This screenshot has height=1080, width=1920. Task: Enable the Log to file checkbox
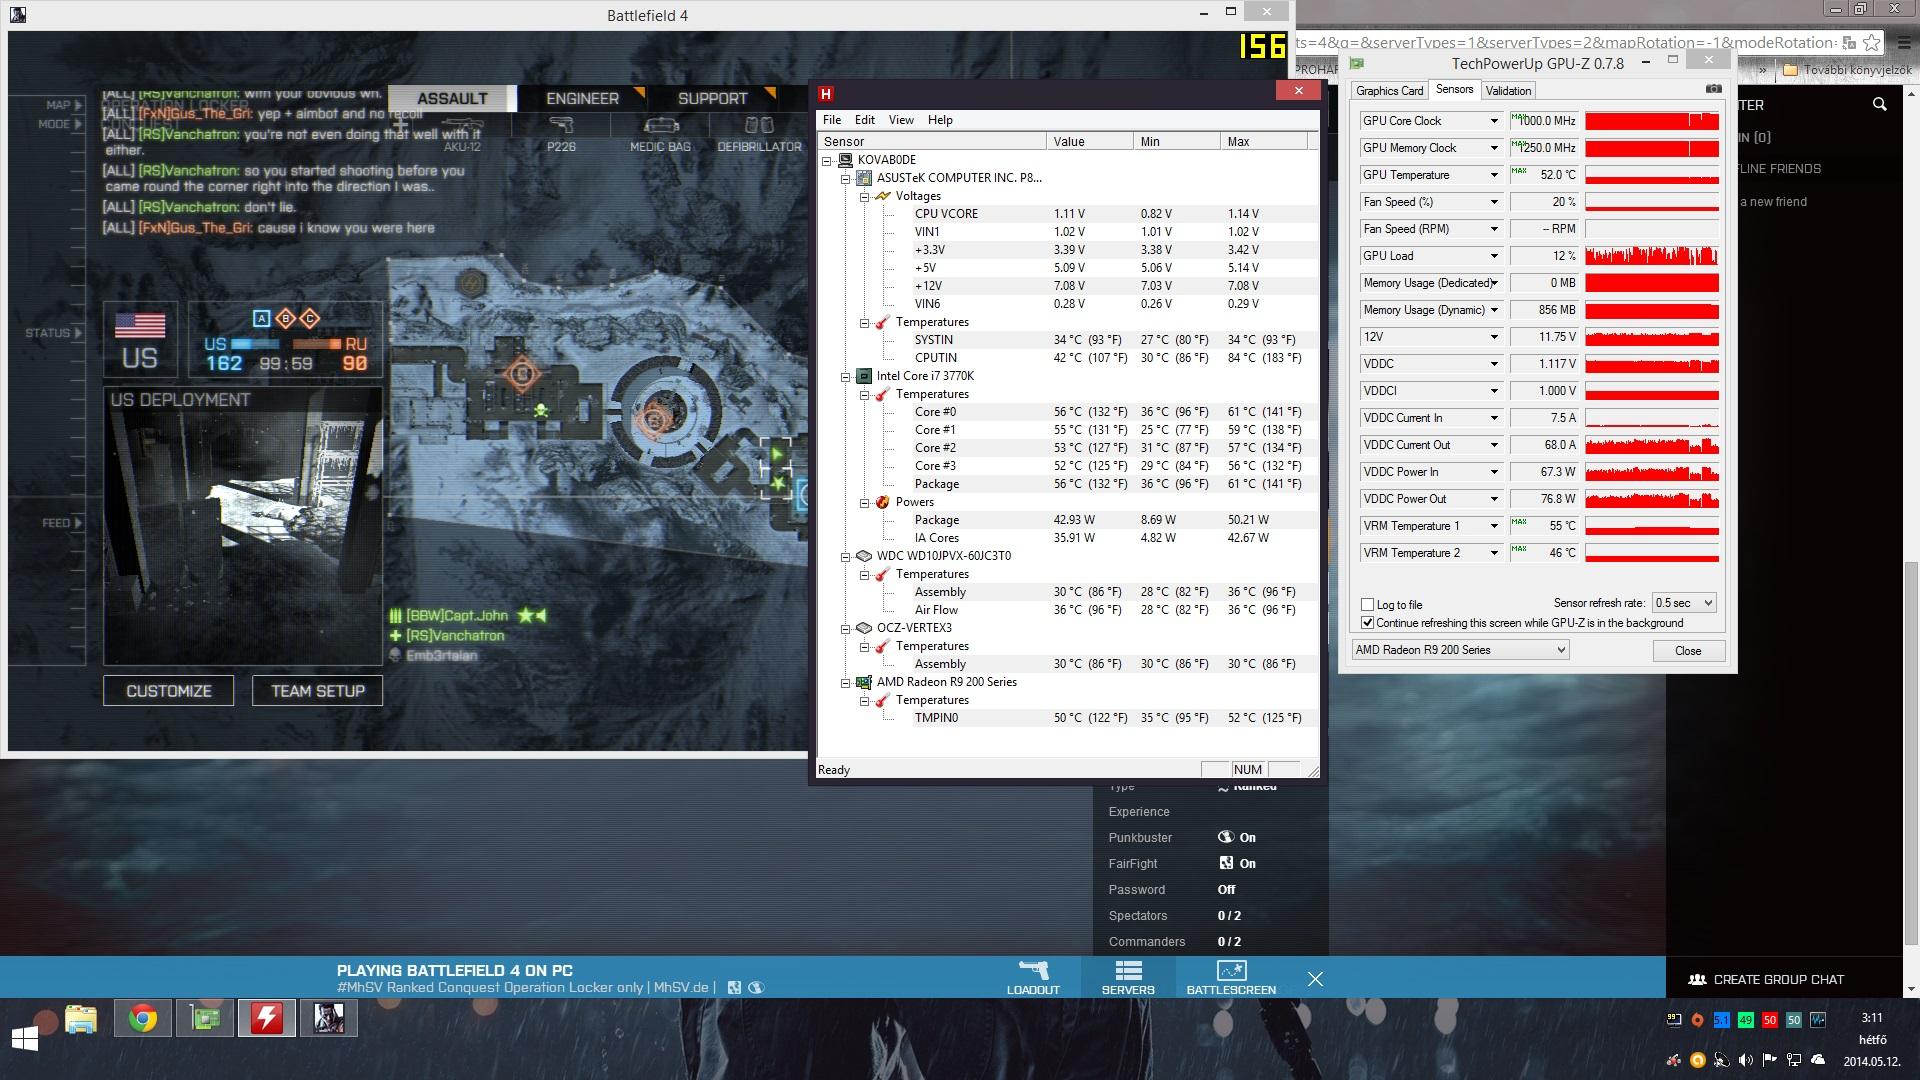point(1367,605)
